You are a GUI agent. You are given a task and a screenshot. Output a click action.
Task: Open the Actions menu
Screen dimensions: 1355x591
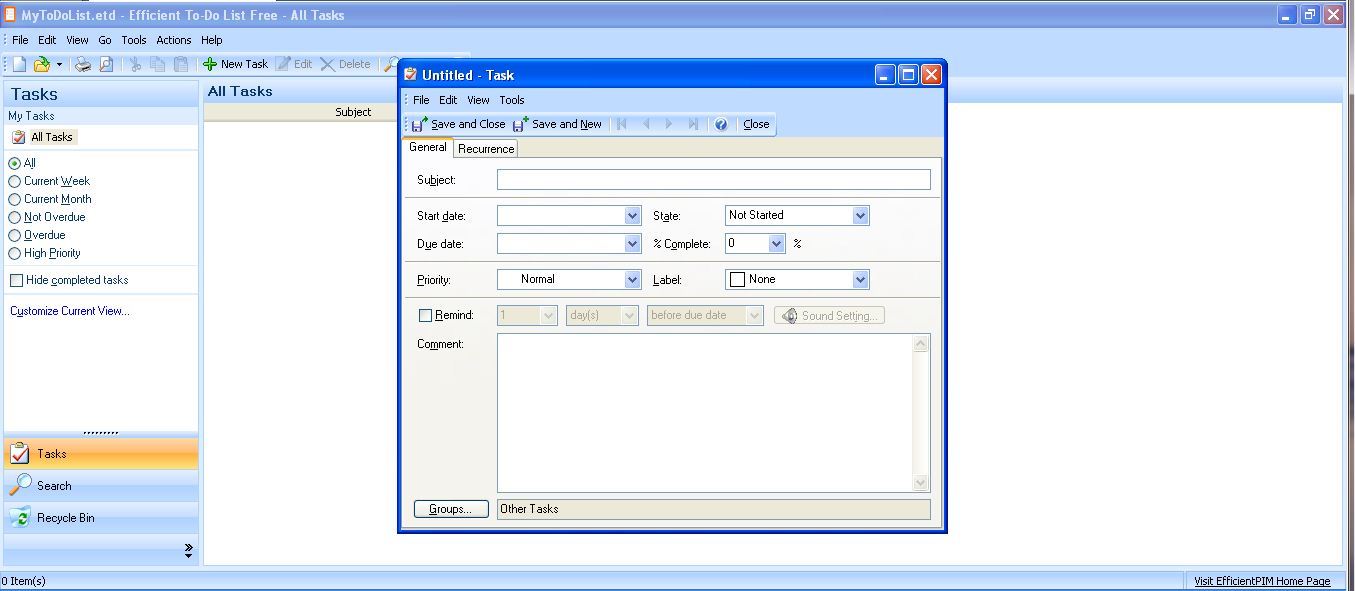tap(173, 40)
